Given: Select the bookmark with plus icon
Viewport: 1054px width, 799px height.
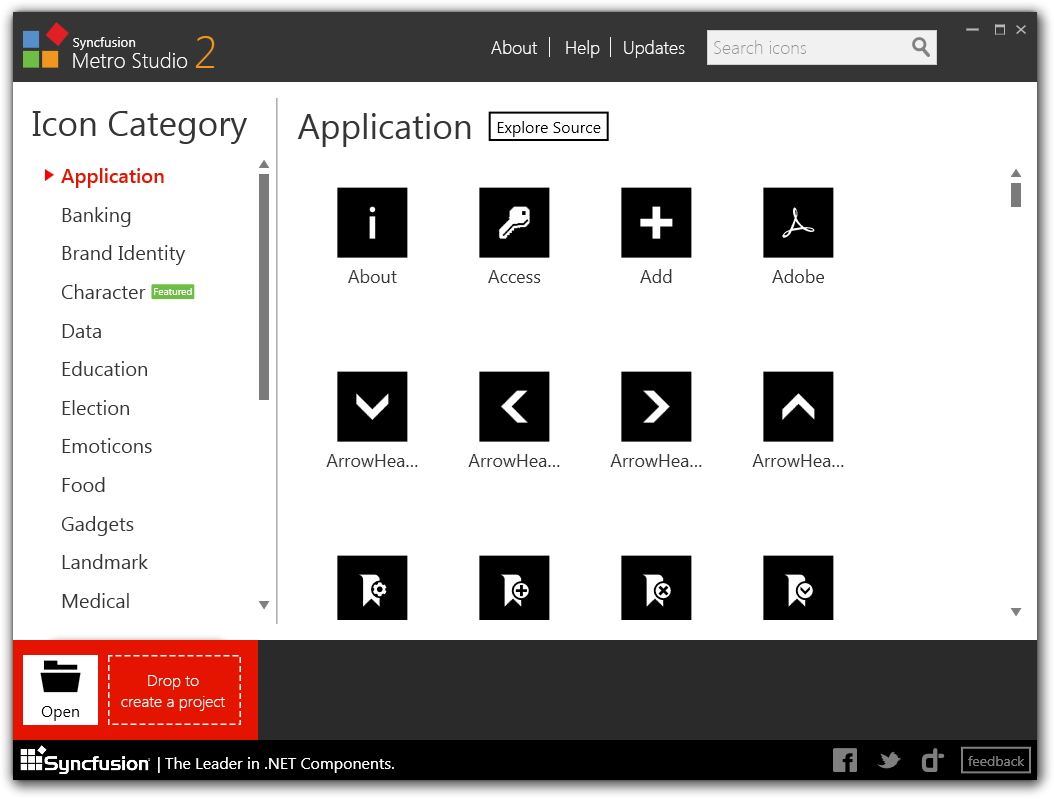Looking at the screenshot, I should [514, 589].
